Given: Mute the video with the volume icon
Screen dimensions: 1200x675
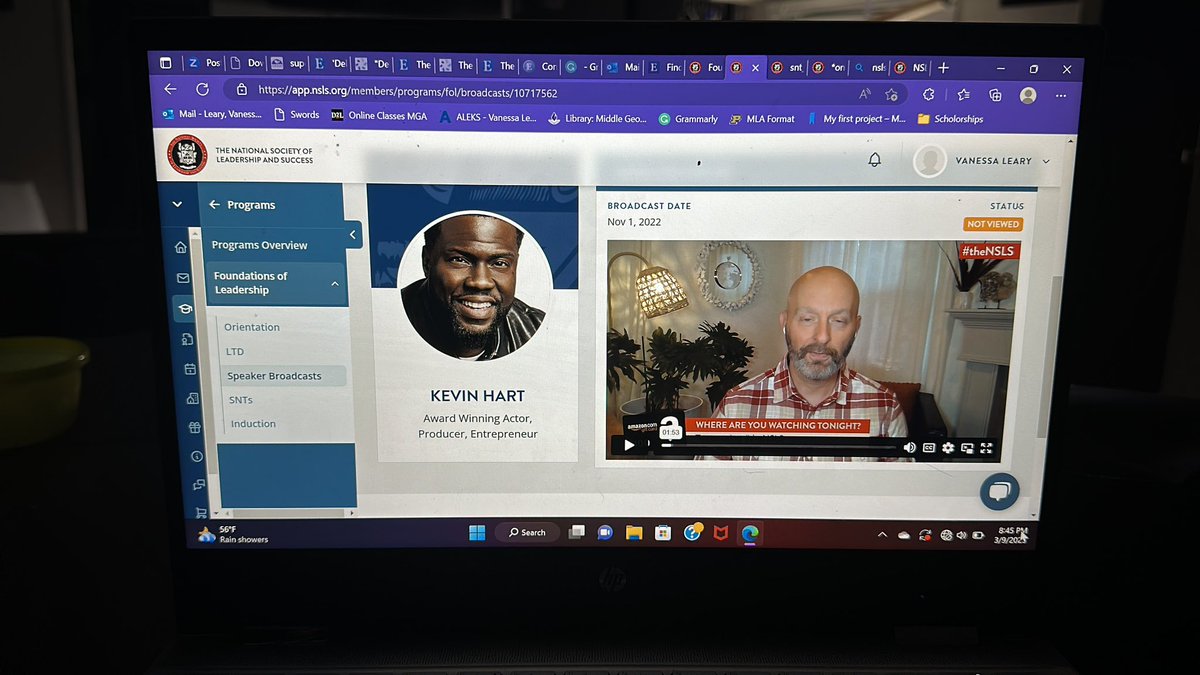Looking at the screenshot, I should pyautogui.click(x=909, y=448).
